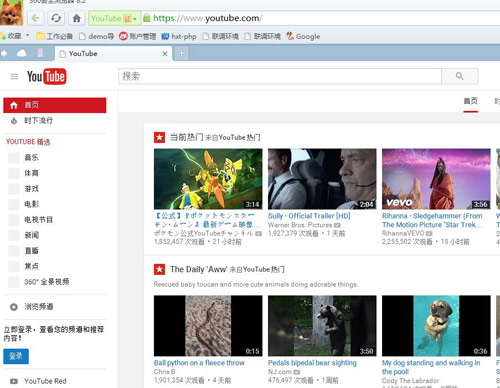Expand the 收藏 favorites dropdown arrow
Image resolution: width=500 pixels, height=388 pixels.
point(27,35)
